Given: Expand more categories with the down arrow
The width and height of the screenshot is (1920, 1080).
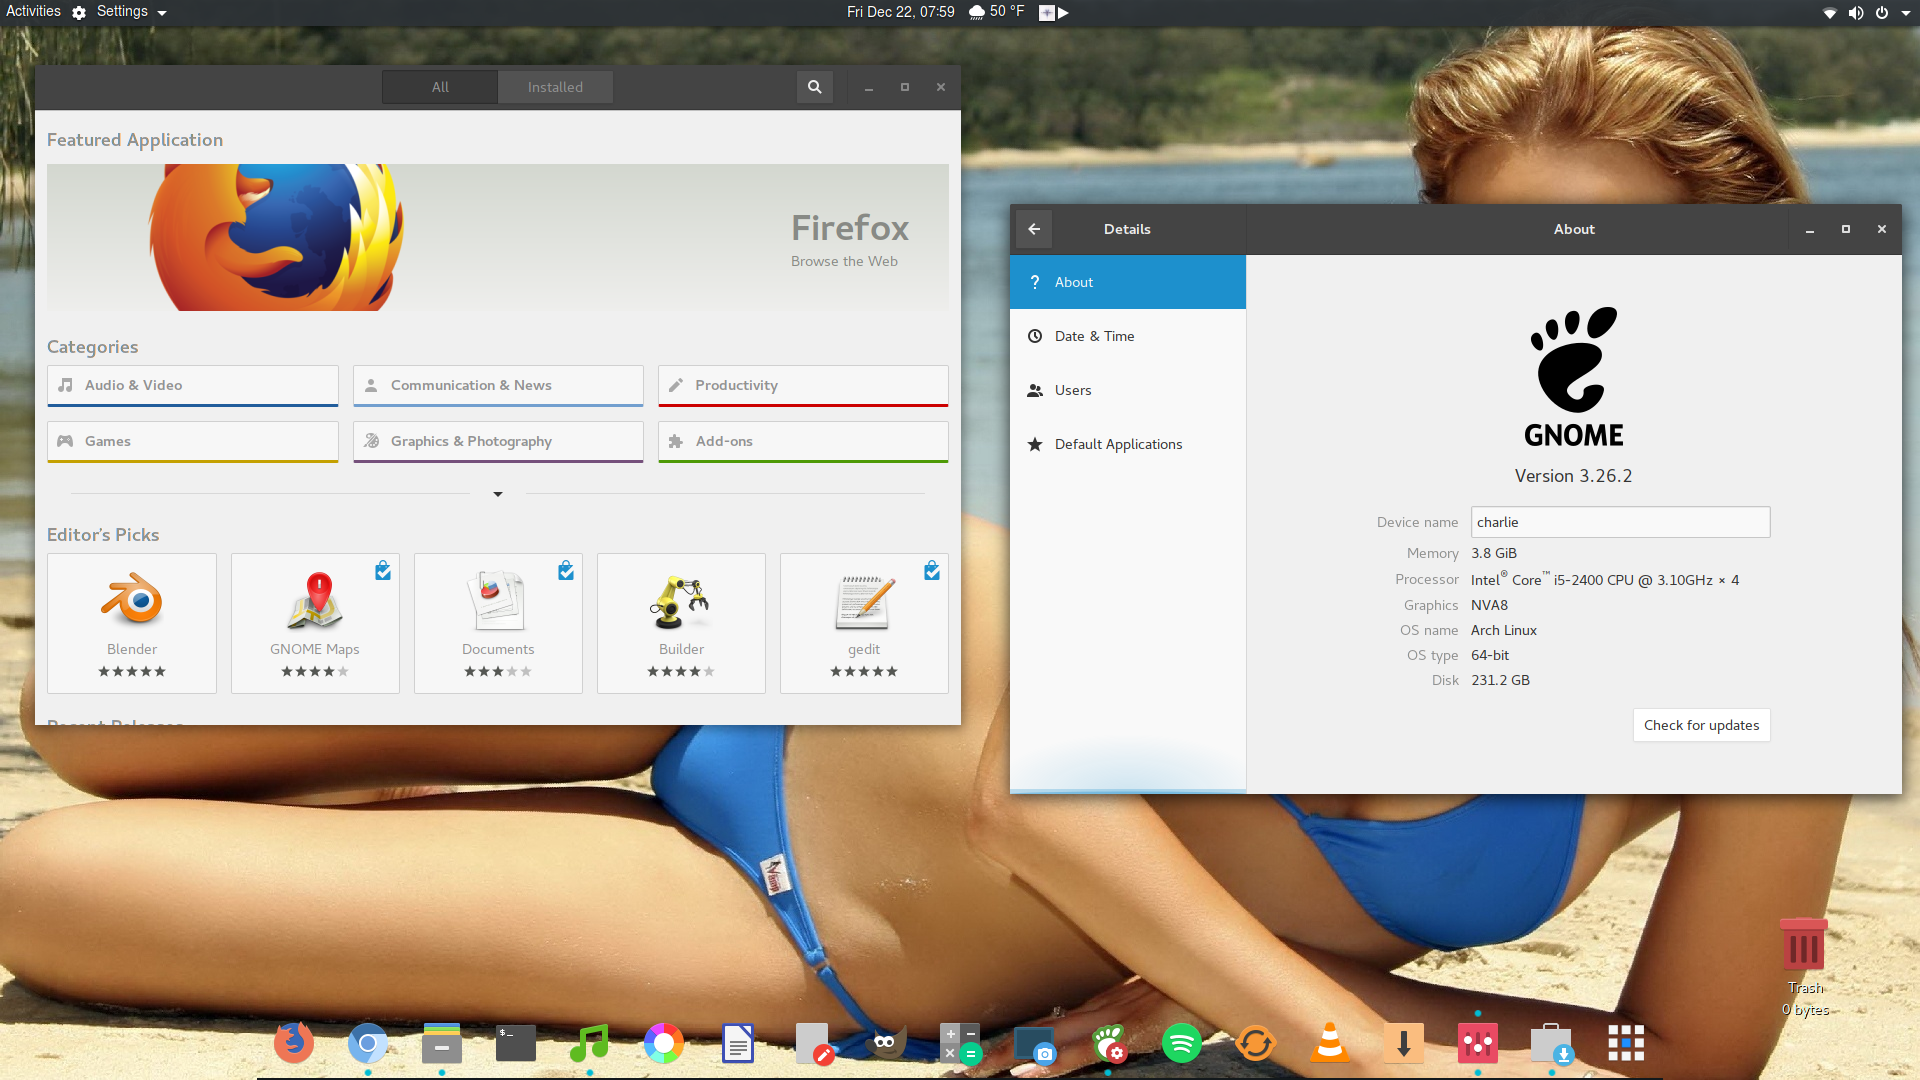Looking at the screenshot, I should pyautogui.click(x=498, y=494).
